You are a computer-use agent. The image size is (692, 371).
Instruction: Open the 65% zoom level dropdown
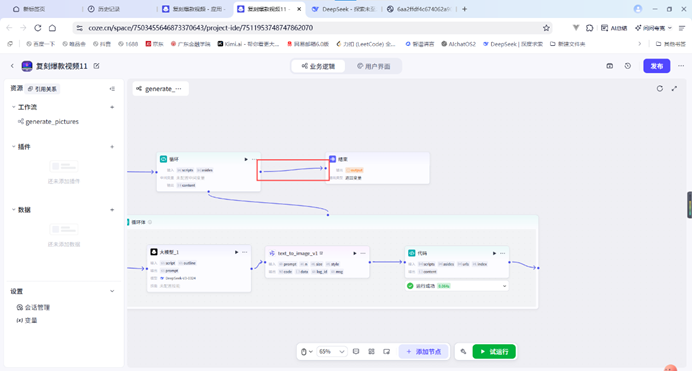click(x=331, y=352)
